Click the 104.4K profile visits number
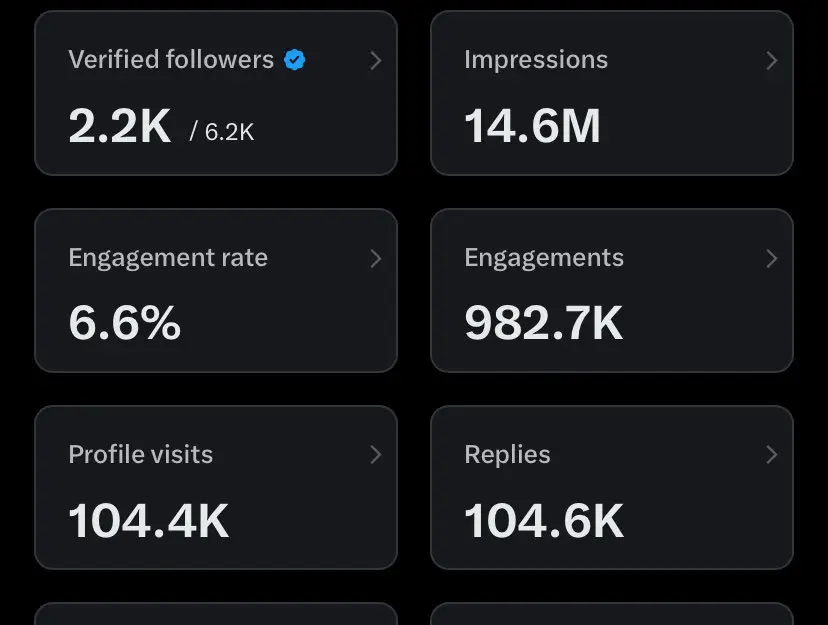The height and width of the screenshot is (625, 828). tap(149, 521)
